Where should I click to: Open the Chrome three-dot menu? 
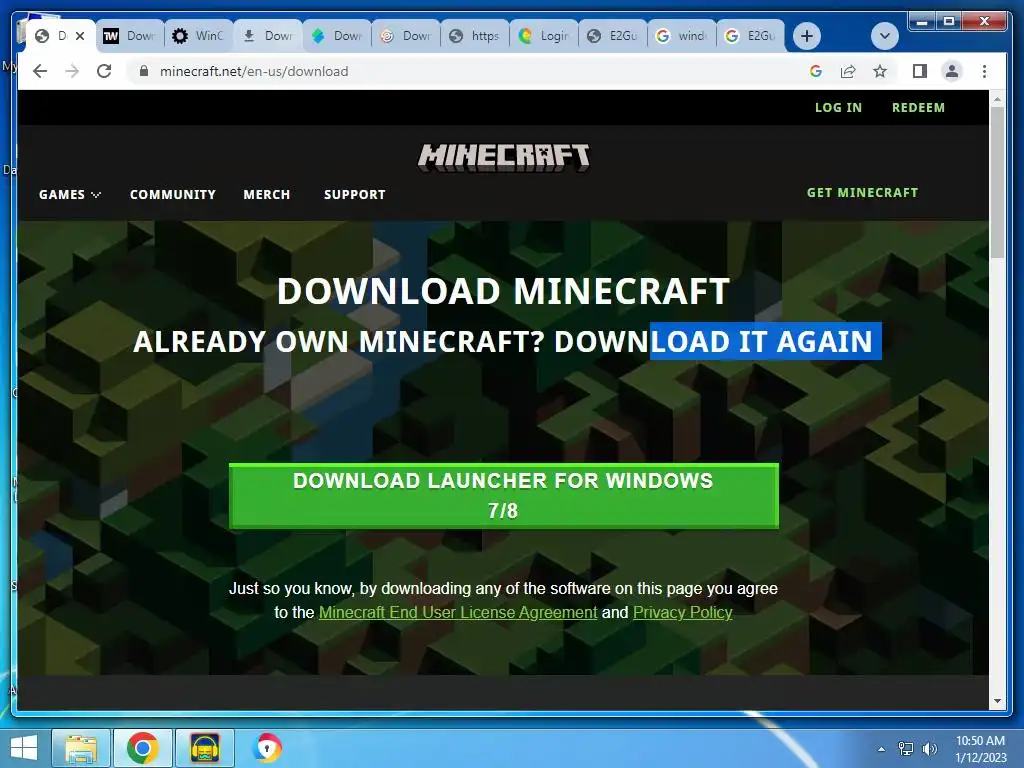(984, 71)
